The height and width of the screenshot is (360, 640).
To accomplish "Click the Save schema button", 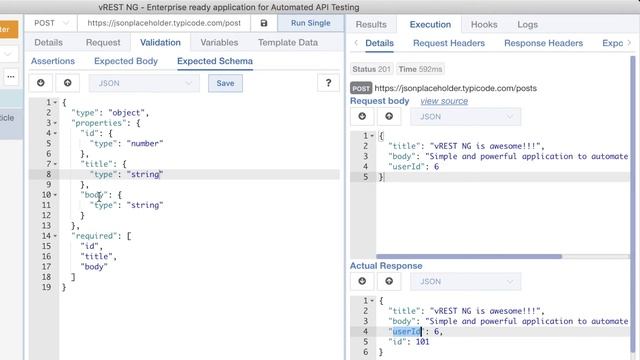I will [225, 83].
